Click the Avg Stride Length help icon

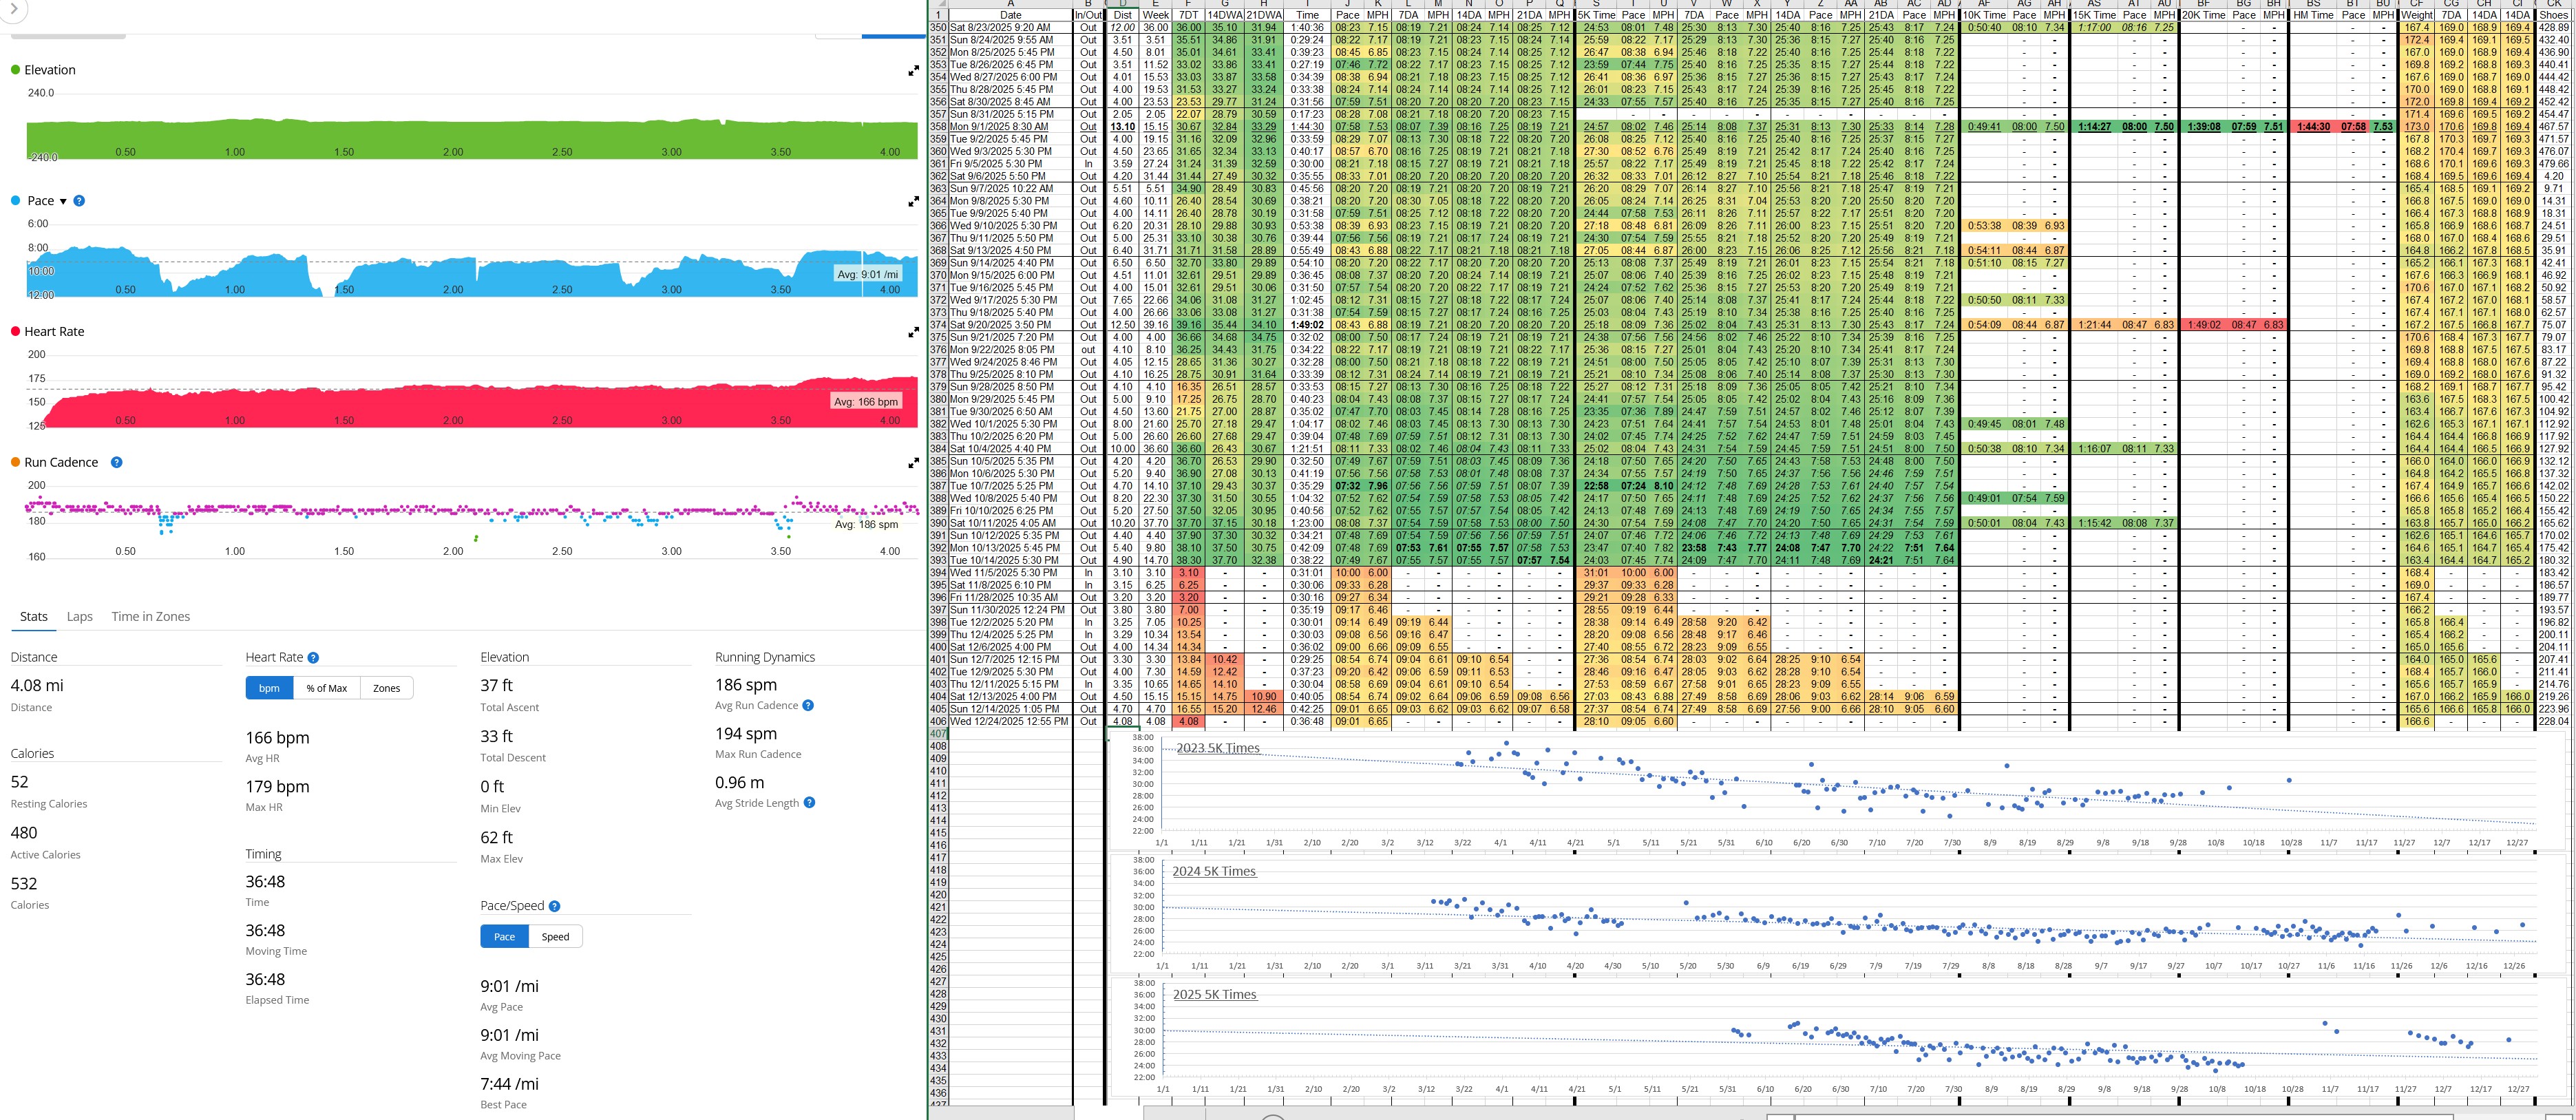[x=809, y=803]
